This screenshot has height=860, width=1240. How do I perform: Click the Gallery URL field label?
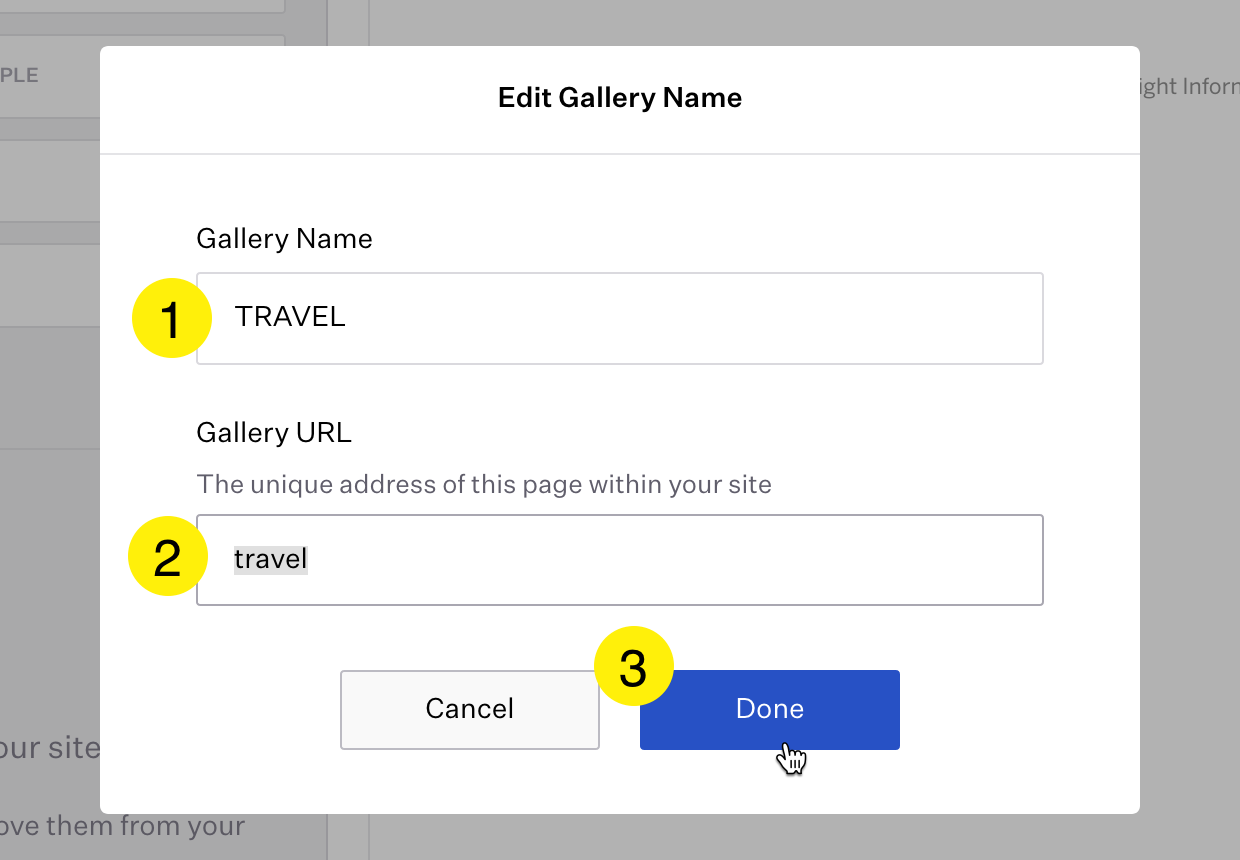[x=274, y=433]
